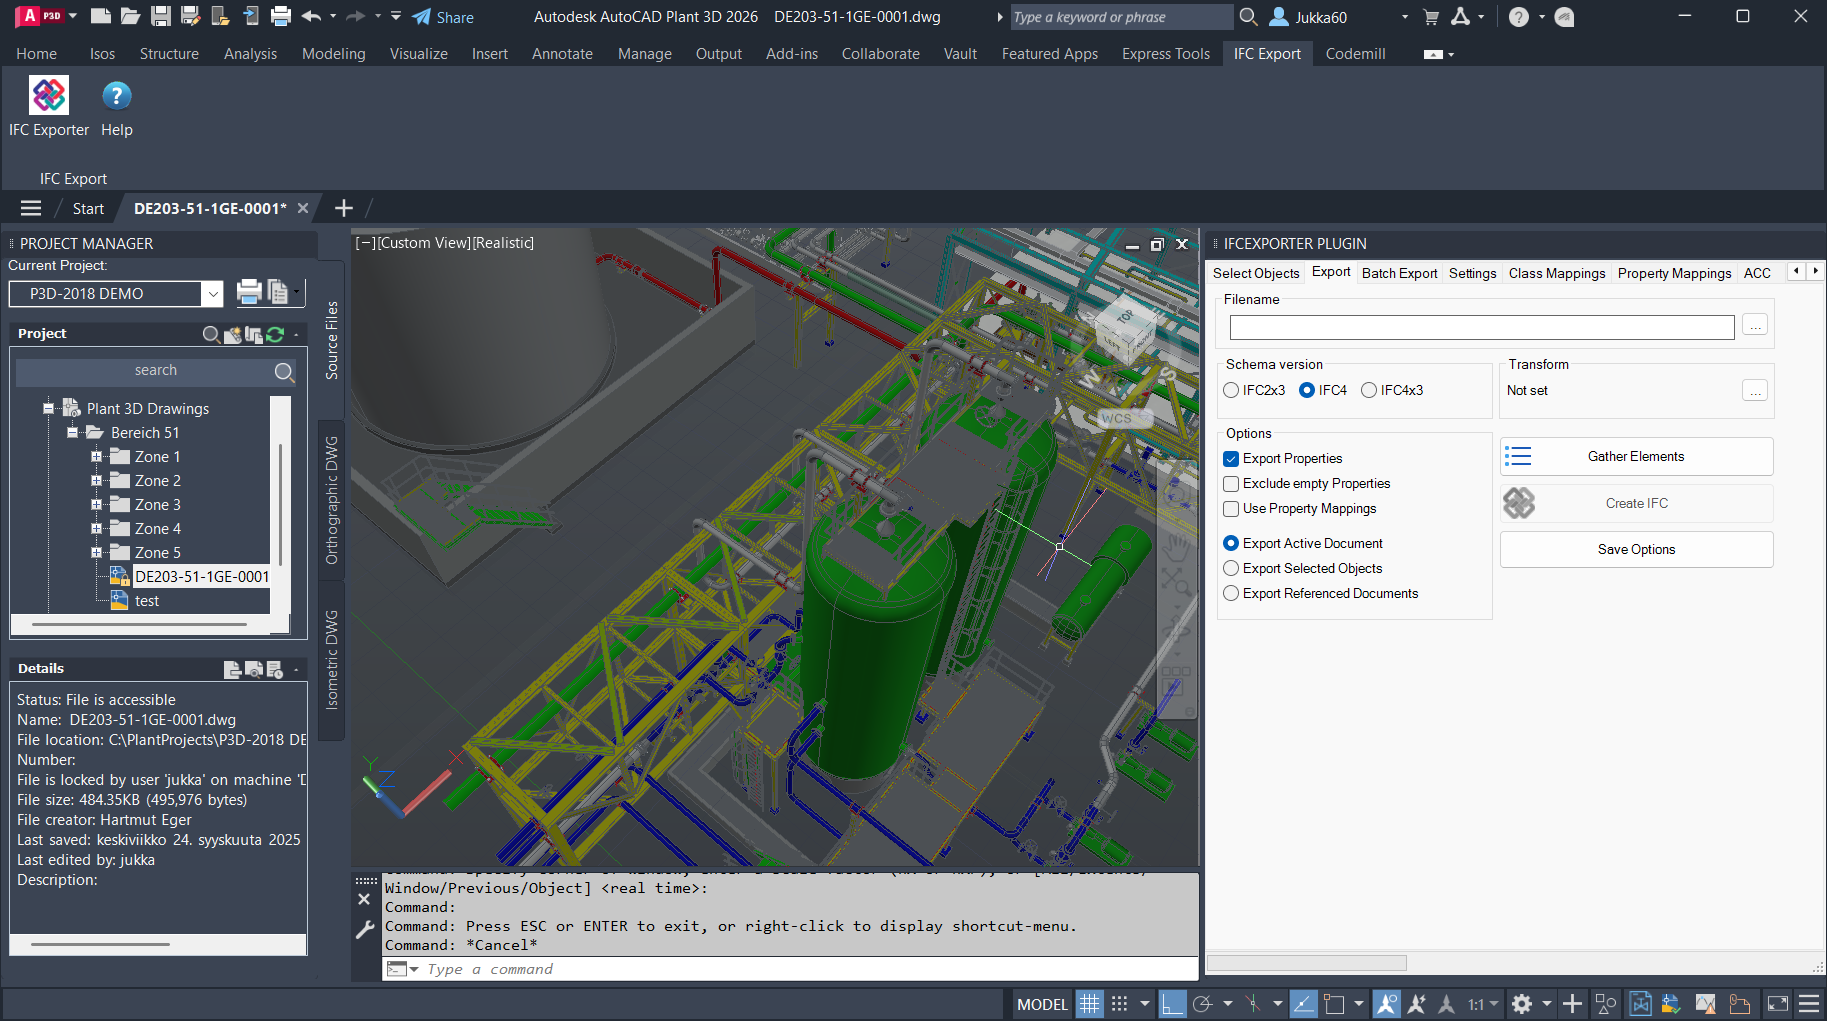Click the search magnifier in Project Manager
Screen dimensions: 1827x1021
click(284, 372)
